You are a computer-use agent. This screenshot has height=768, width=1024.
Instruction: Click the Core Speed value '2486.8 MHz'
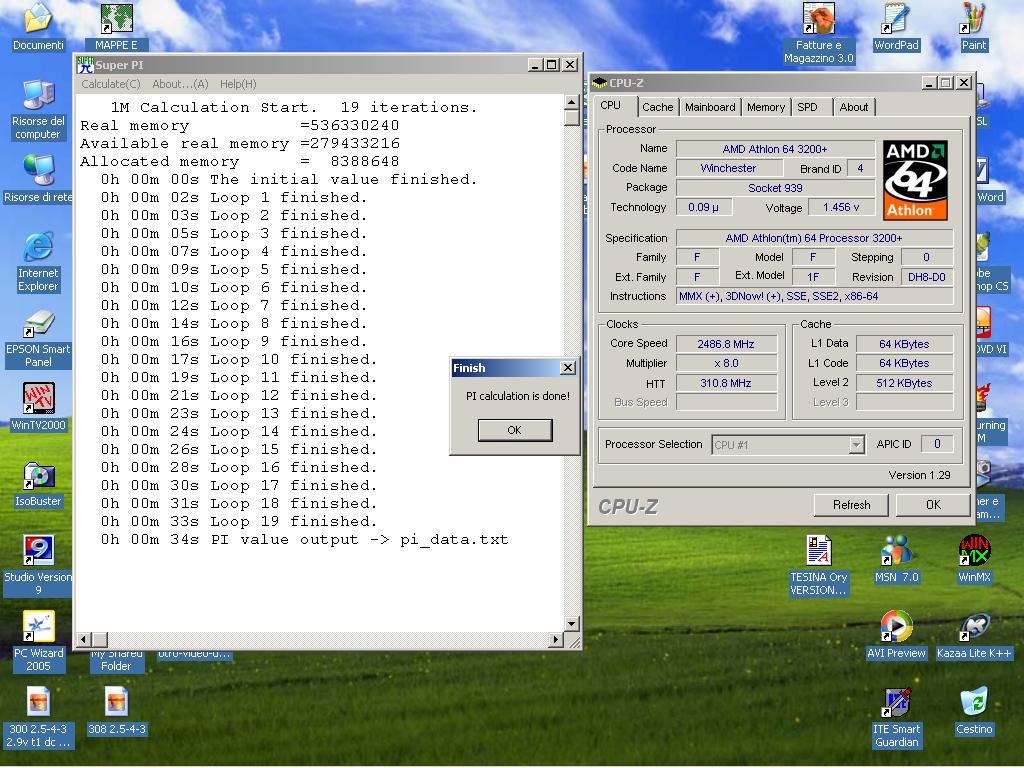[726, 344]
